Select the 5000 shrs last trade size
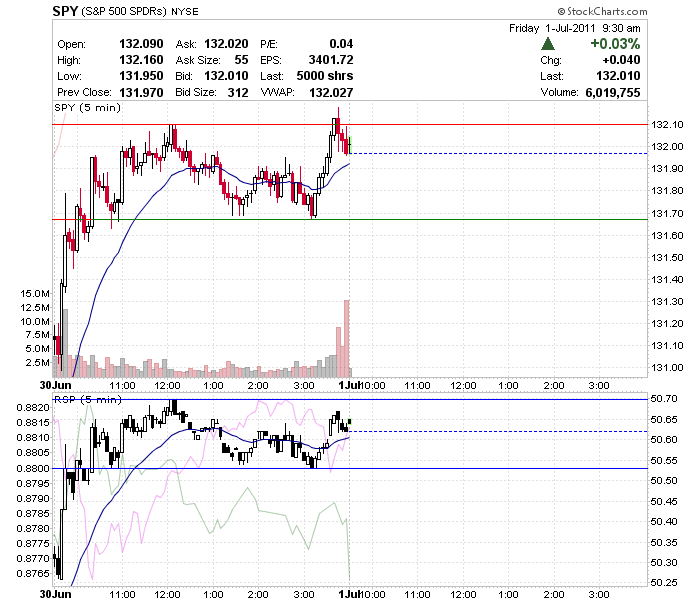700x603 pixels. [325, 76]
